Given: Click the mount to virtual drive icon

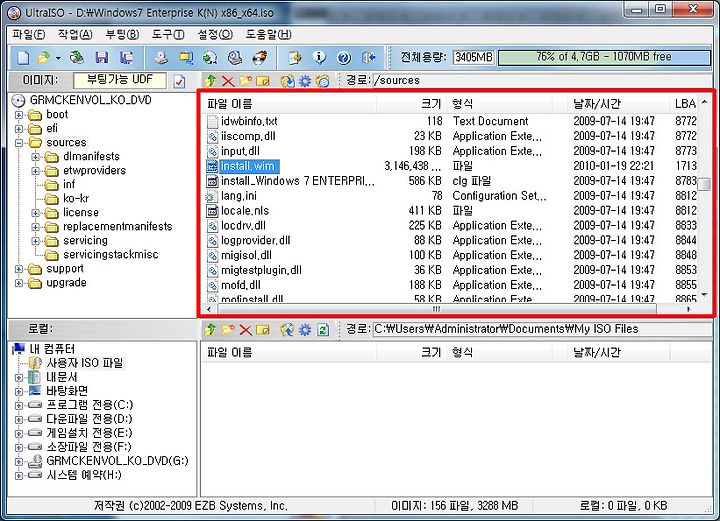Looking at the screenshot, I should point(235,57).
